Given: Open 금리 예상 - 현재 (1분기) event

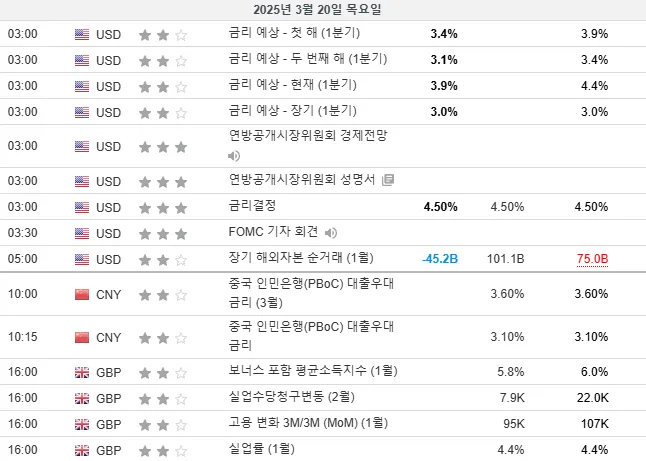Looking at the screenshot, I should pos(293,85).
